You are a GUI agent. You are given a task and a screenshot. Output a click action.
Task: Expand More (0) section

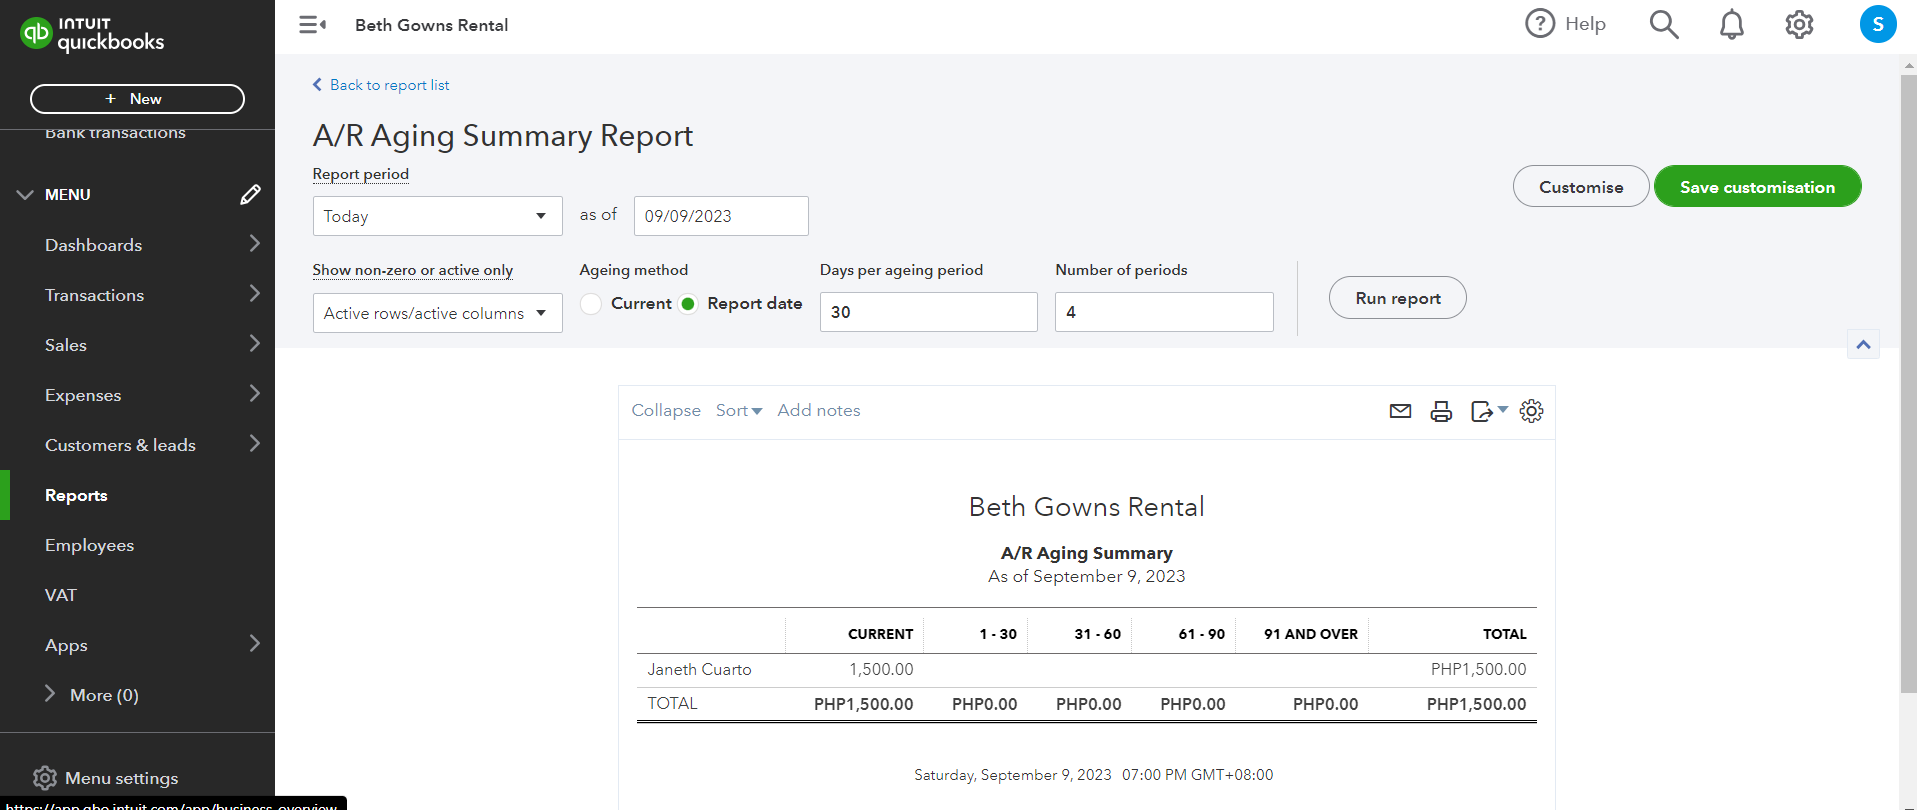[92, 695]
